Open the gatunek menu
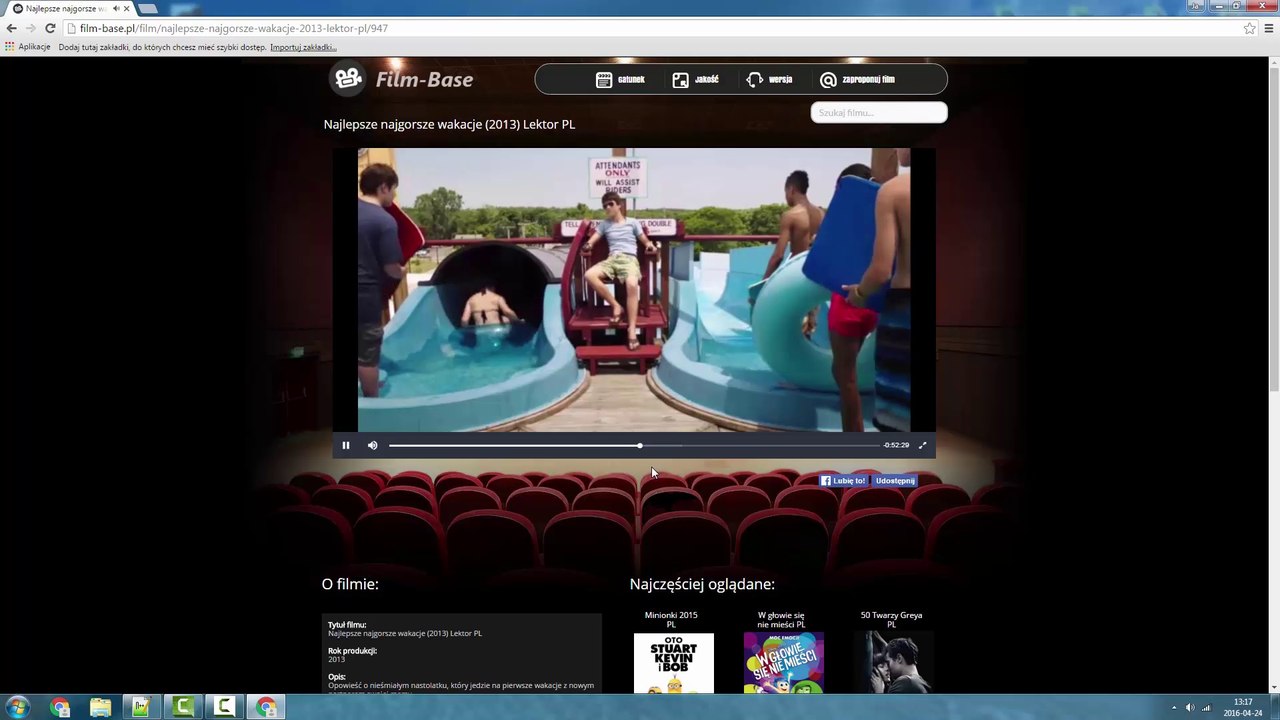Viewport: 1280px width, 720px height. point(620,79)
